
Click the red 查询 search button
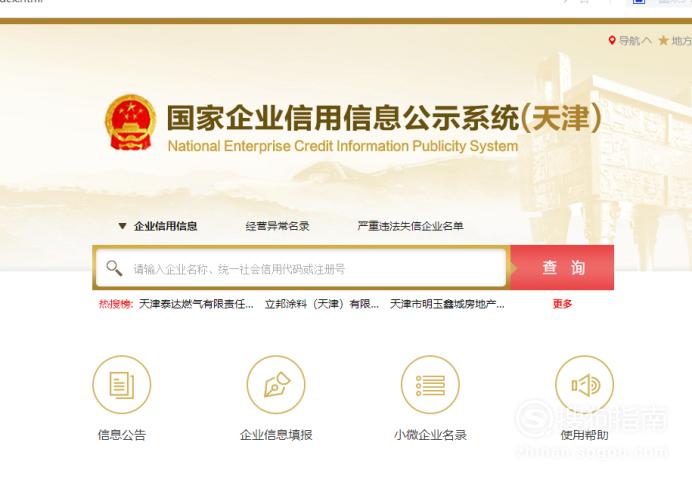[562, 267]
